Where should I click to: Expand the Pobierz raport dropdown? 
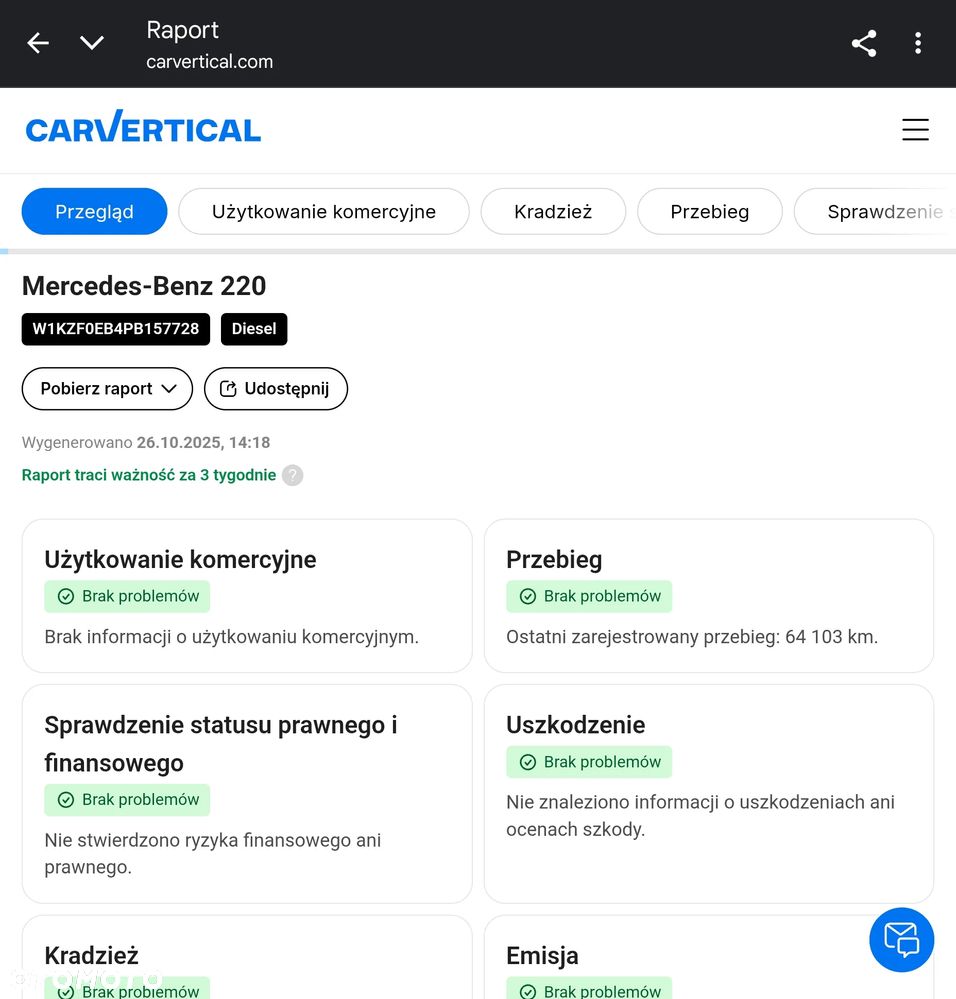coord(107,389)
